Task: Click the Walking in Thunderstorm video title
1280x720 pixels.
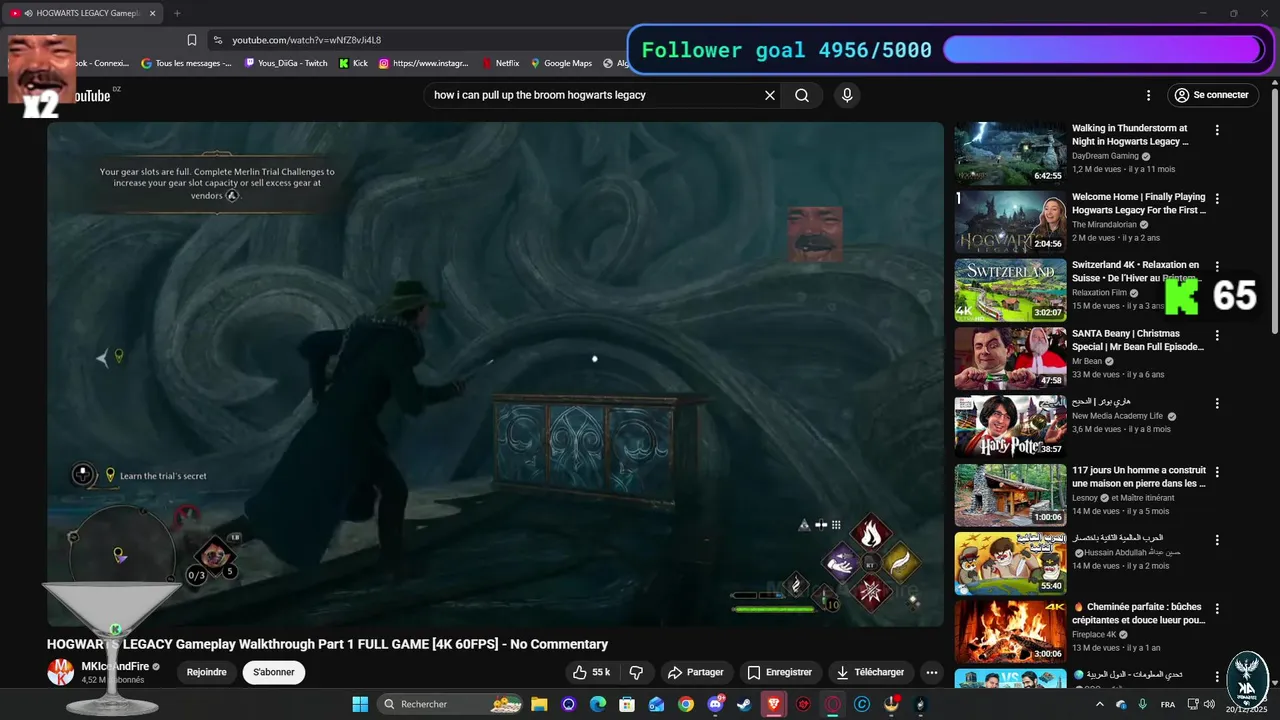Action: click(1131, 135)
